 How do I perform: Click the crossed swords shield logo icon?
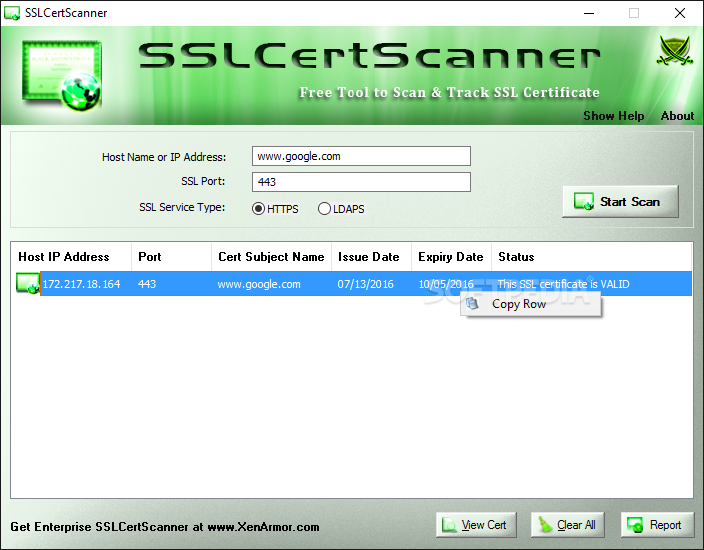pos(674,52)
